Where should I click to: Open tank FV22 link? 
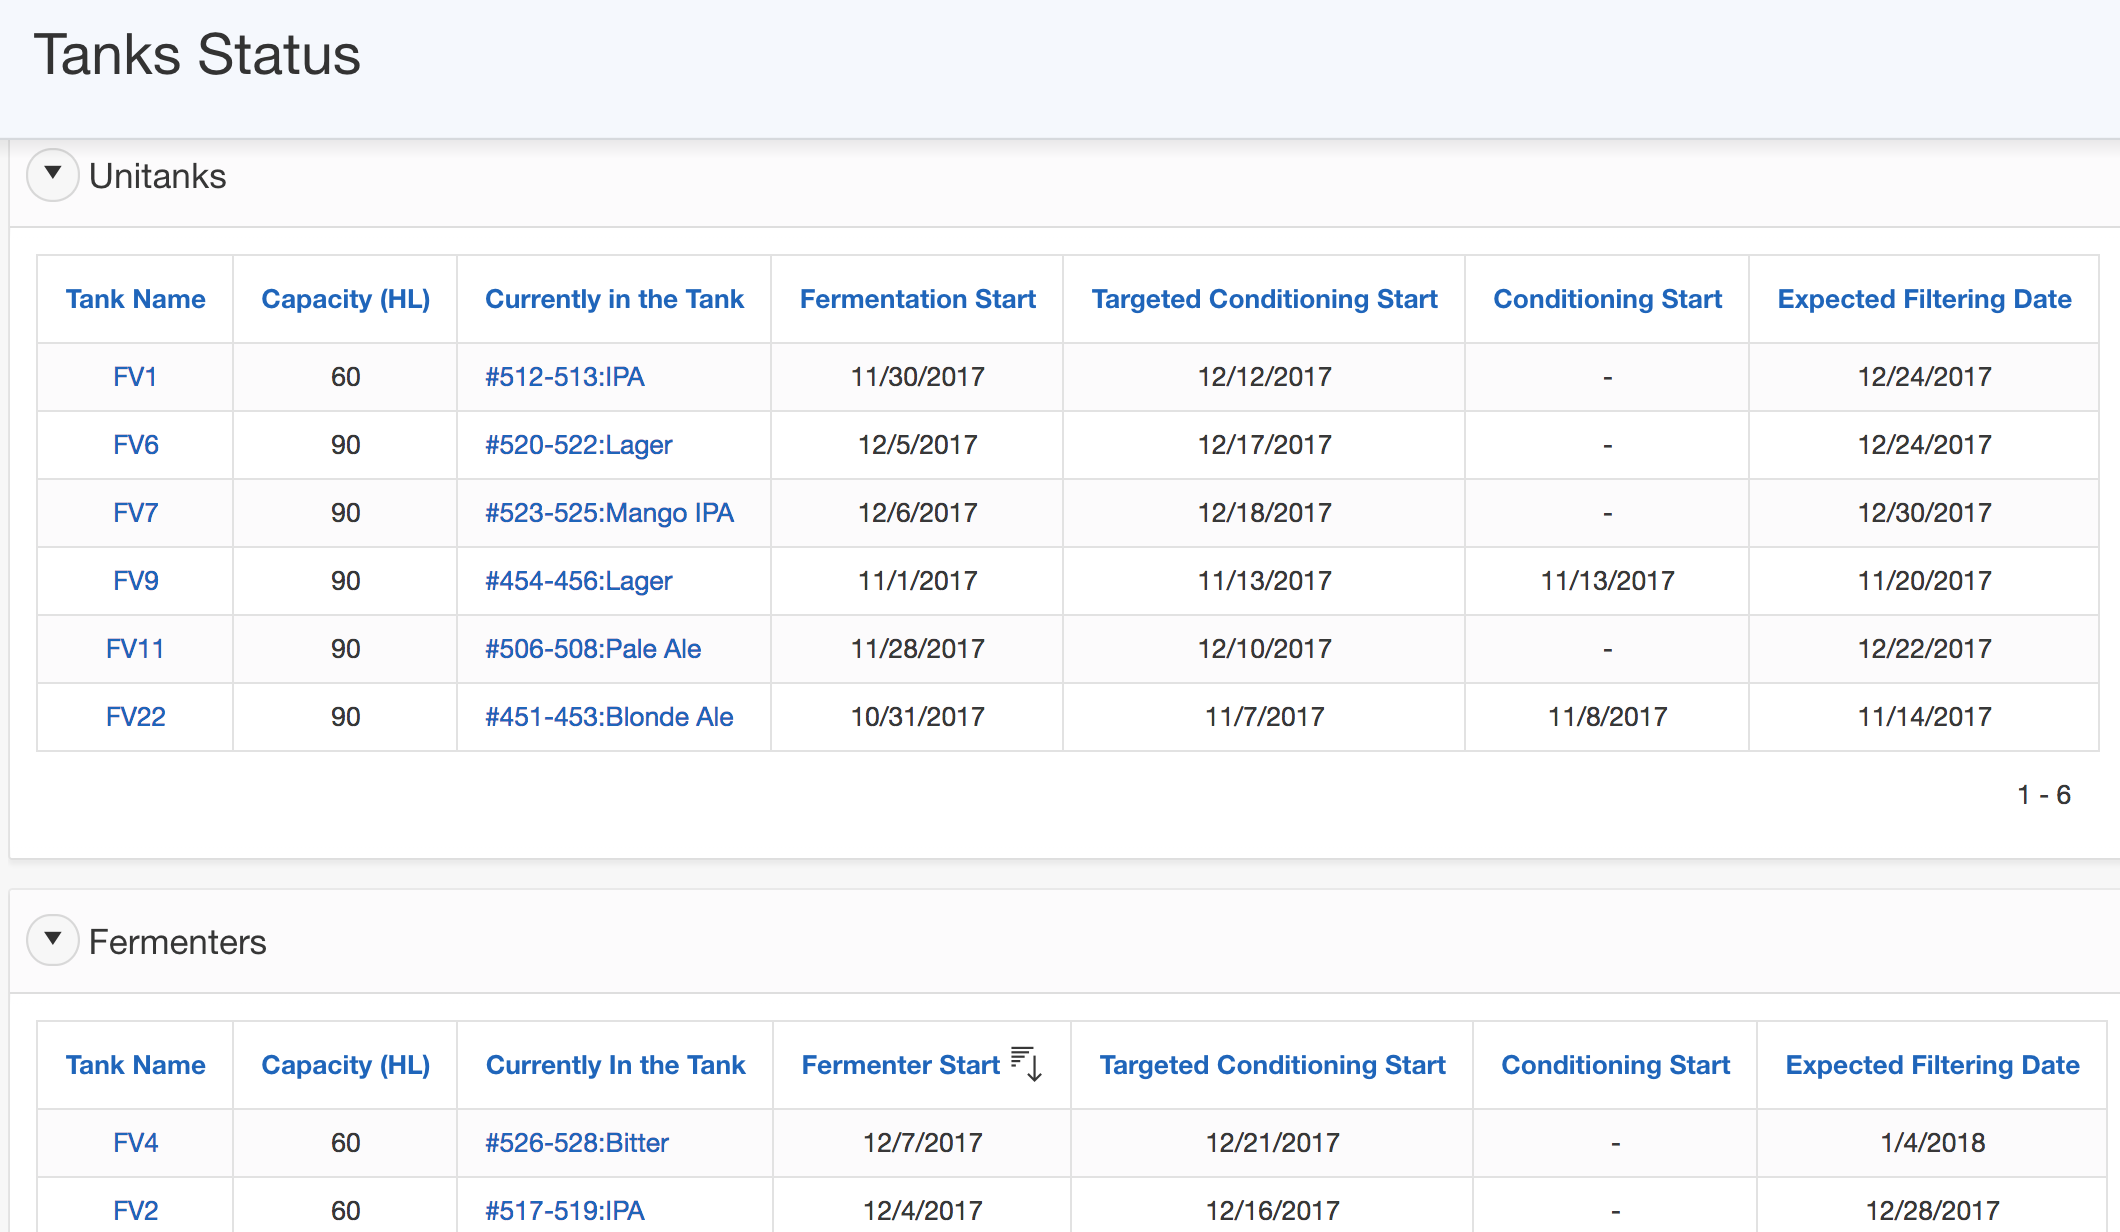click(135, 717)
